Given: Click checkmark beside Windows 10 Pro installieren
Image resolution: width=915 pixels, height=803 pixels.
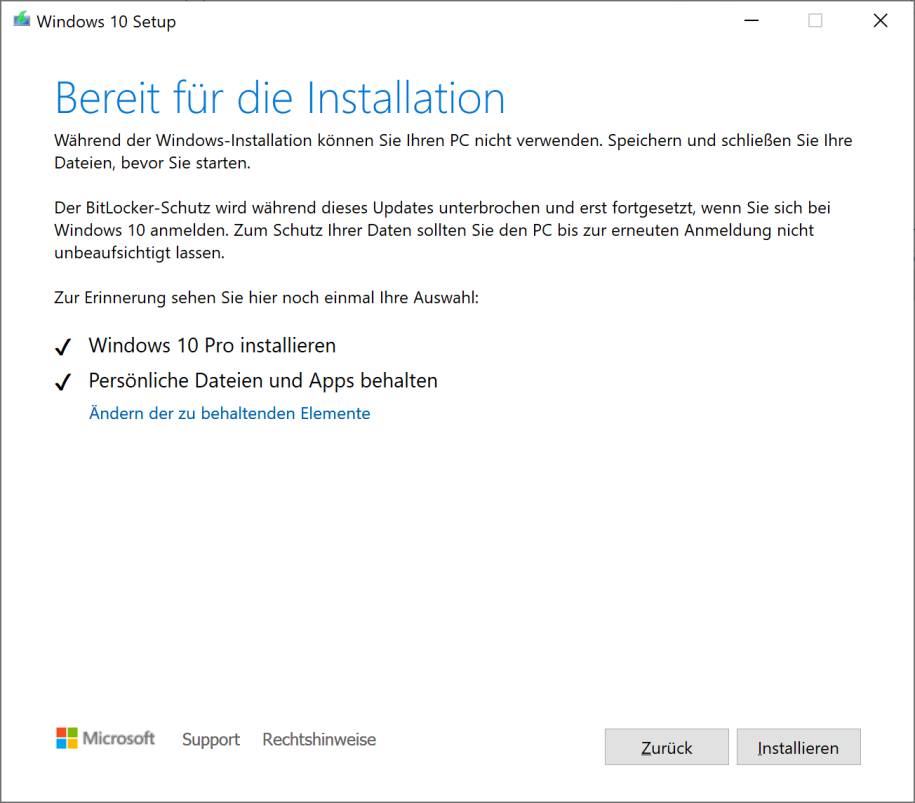Looking at the screenshot, I should 64,347.
